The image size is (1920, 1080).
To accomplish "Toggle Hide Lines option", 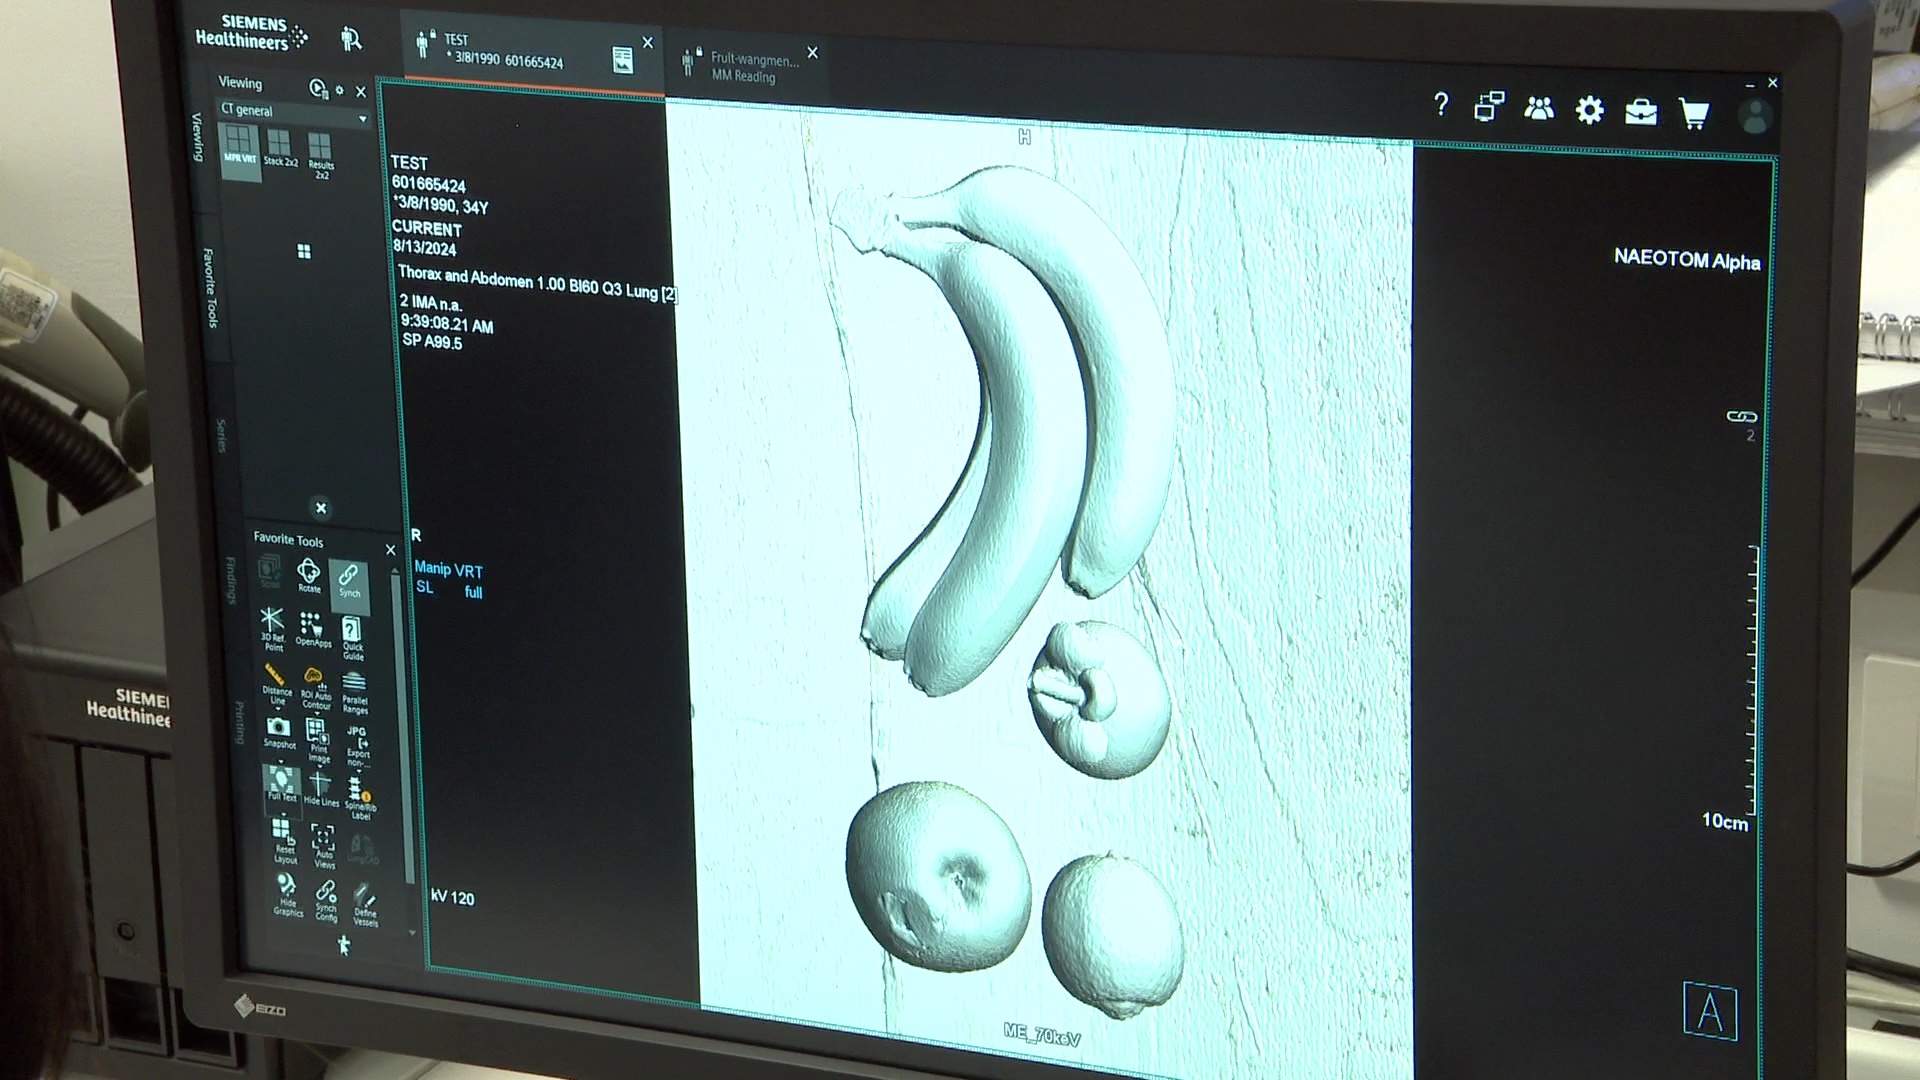I will pyautogui.click(x=320, y=787).
